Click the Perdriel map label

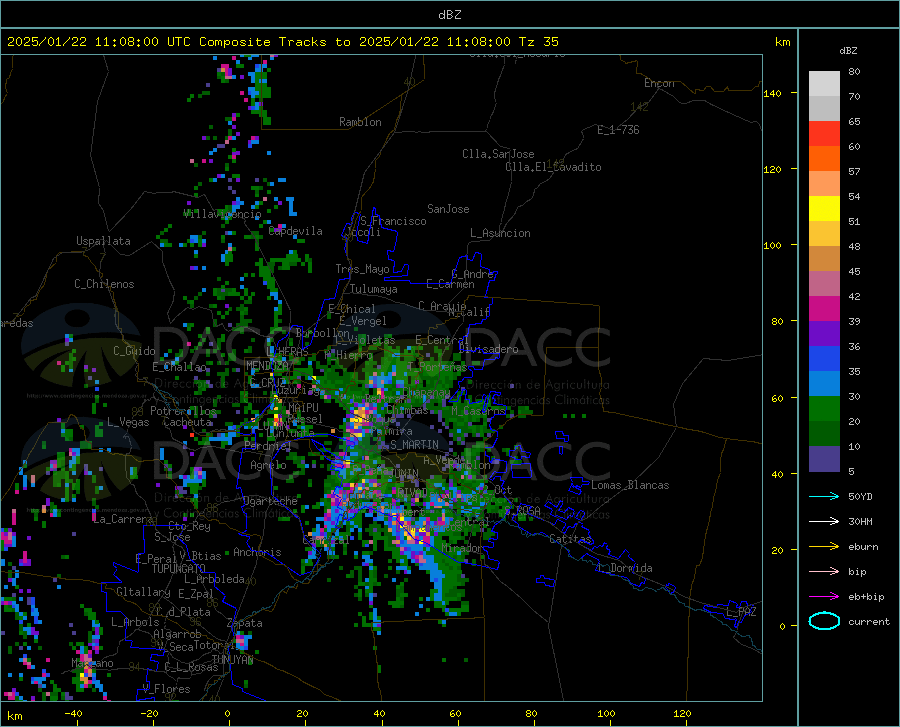268,445
